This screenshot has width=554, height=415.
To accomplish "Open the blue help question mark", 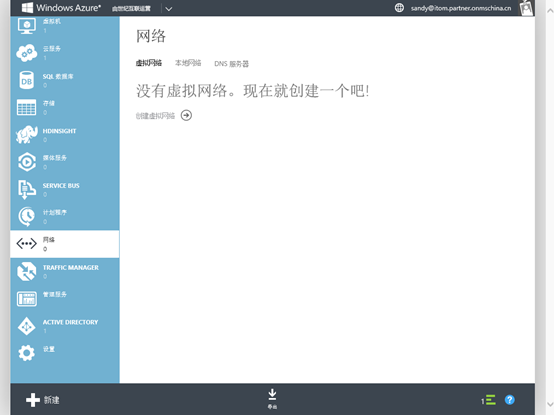I will tap(509, 400).
